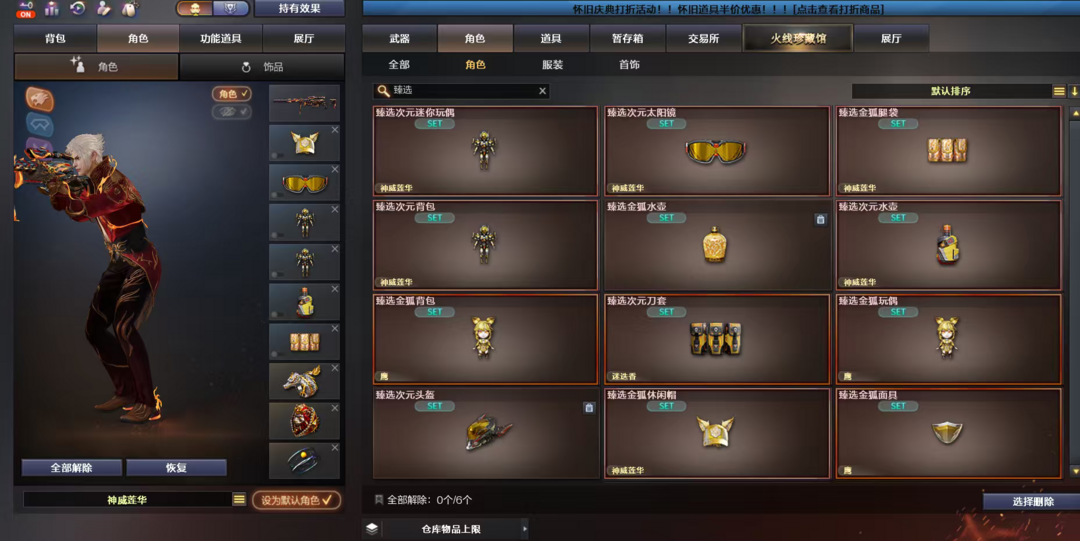Image resolution: width=1080 pixels, height=541 pixels.
Task: Click the trash icon on 臻选次元头盔 item
Action: pyautogui.click(x=589, y=408)
